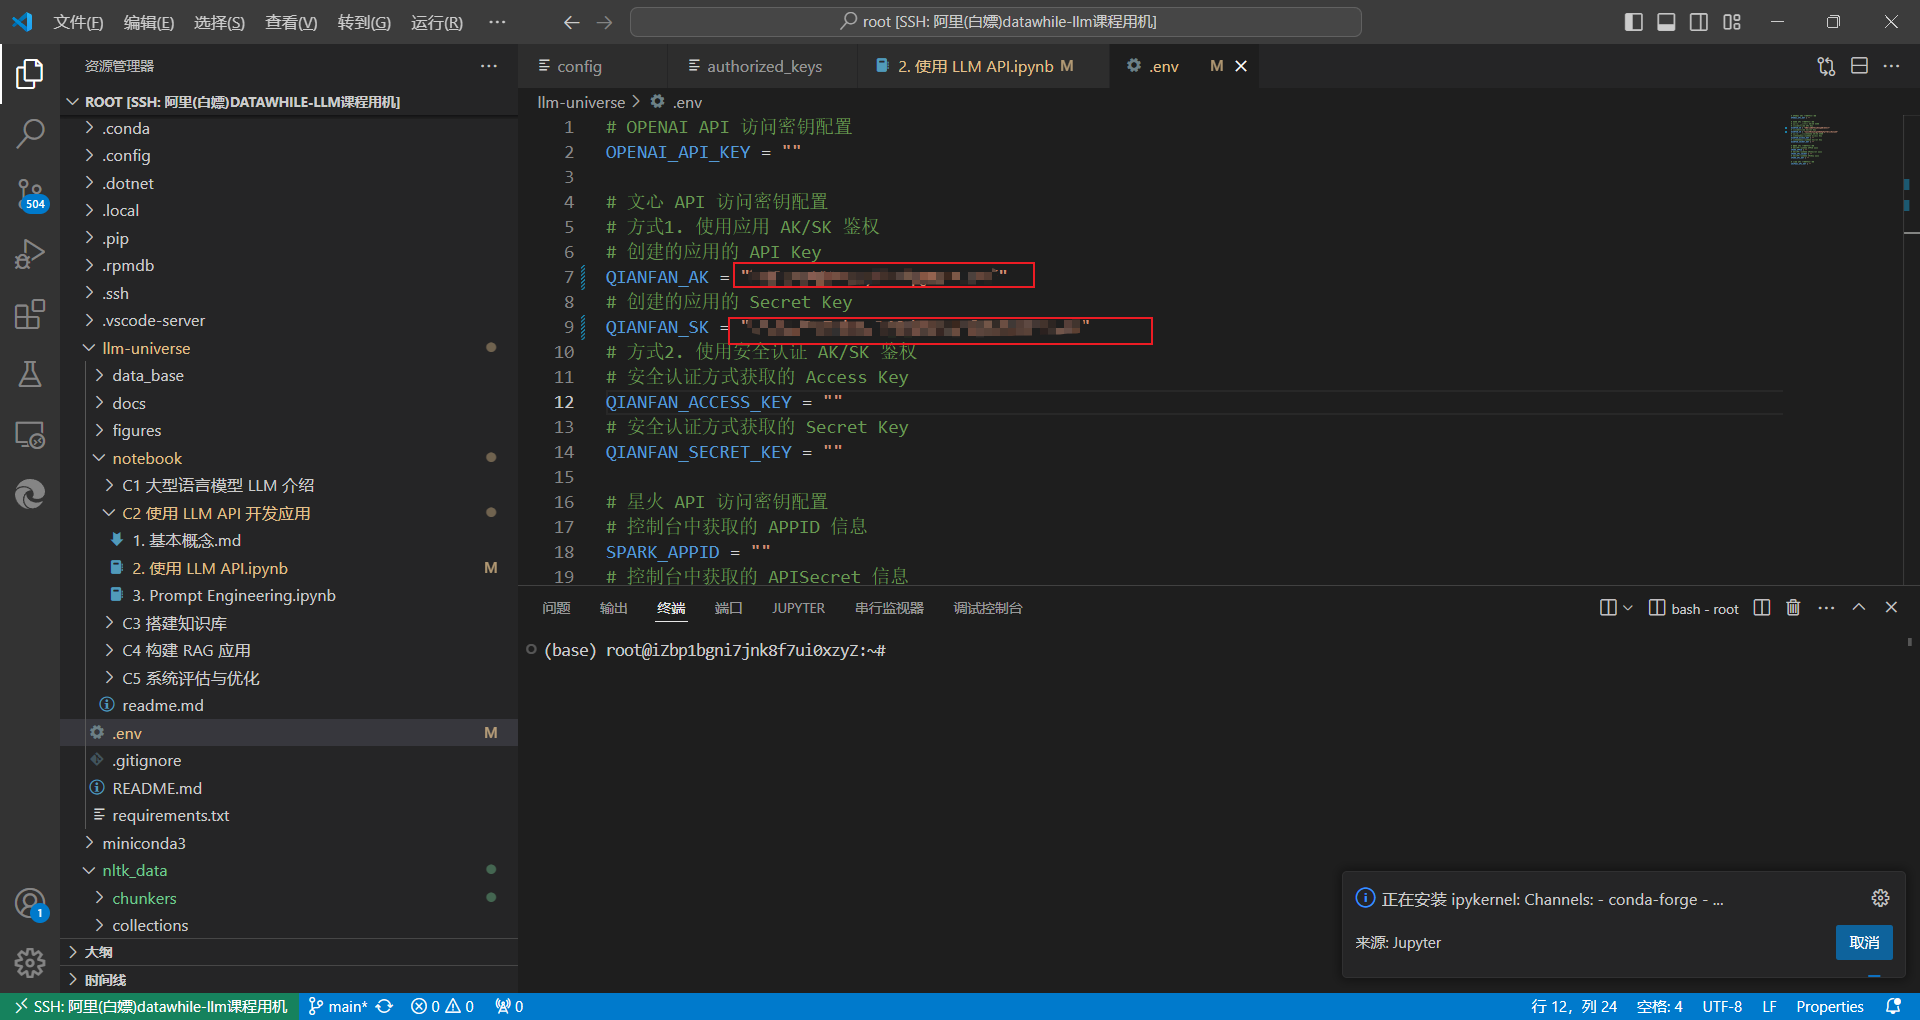Image resolution: width=1920 pixels, height=1020 pixels.
Task: Toggle primary side bar visibility
Action: (x=1634, y=22)
